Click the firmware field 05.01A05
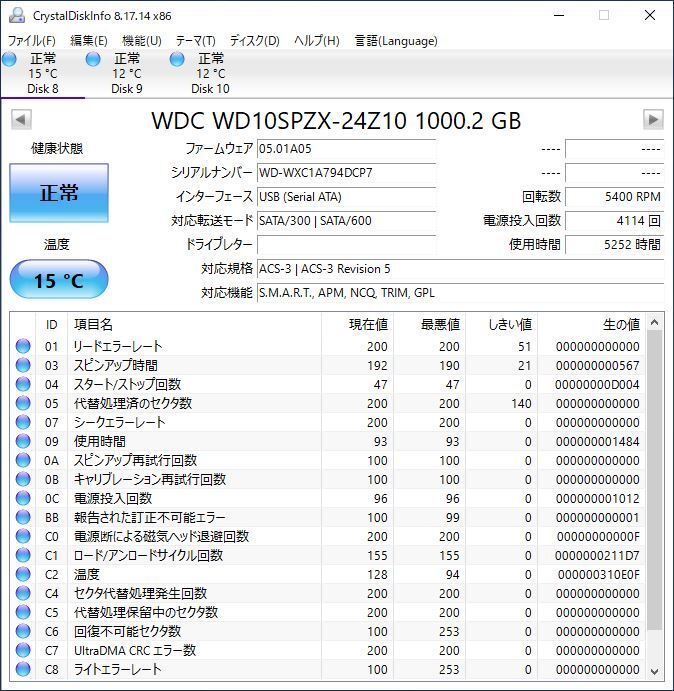 point(346,149)
